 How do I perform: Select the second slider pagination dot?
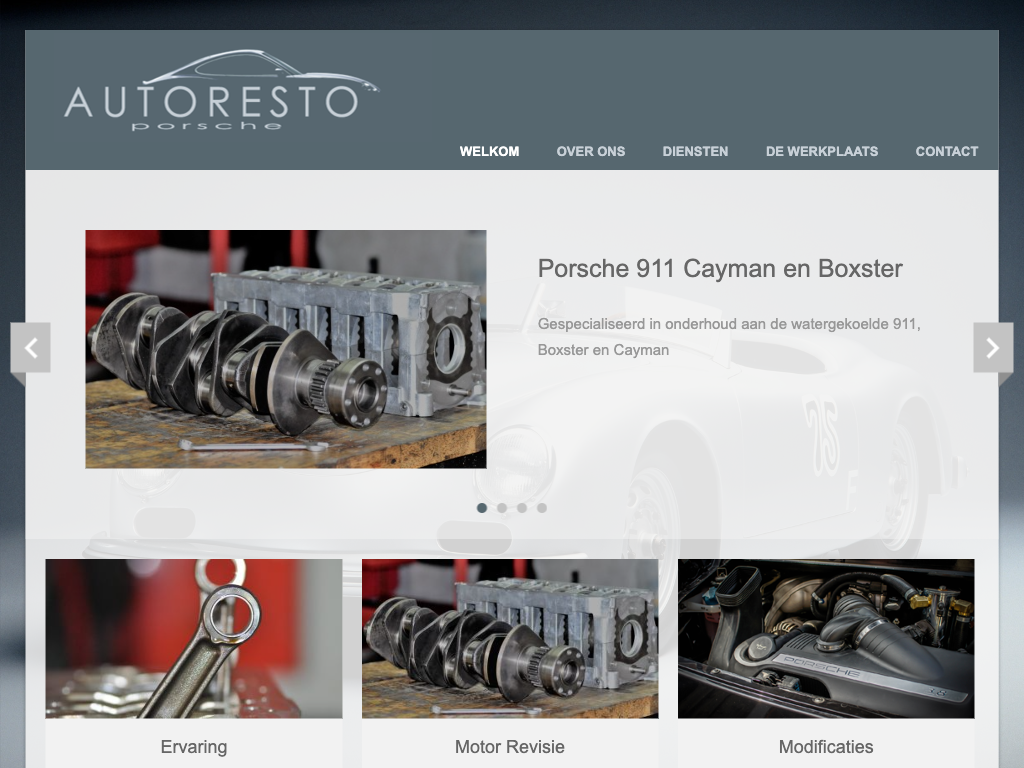point(502,508)
